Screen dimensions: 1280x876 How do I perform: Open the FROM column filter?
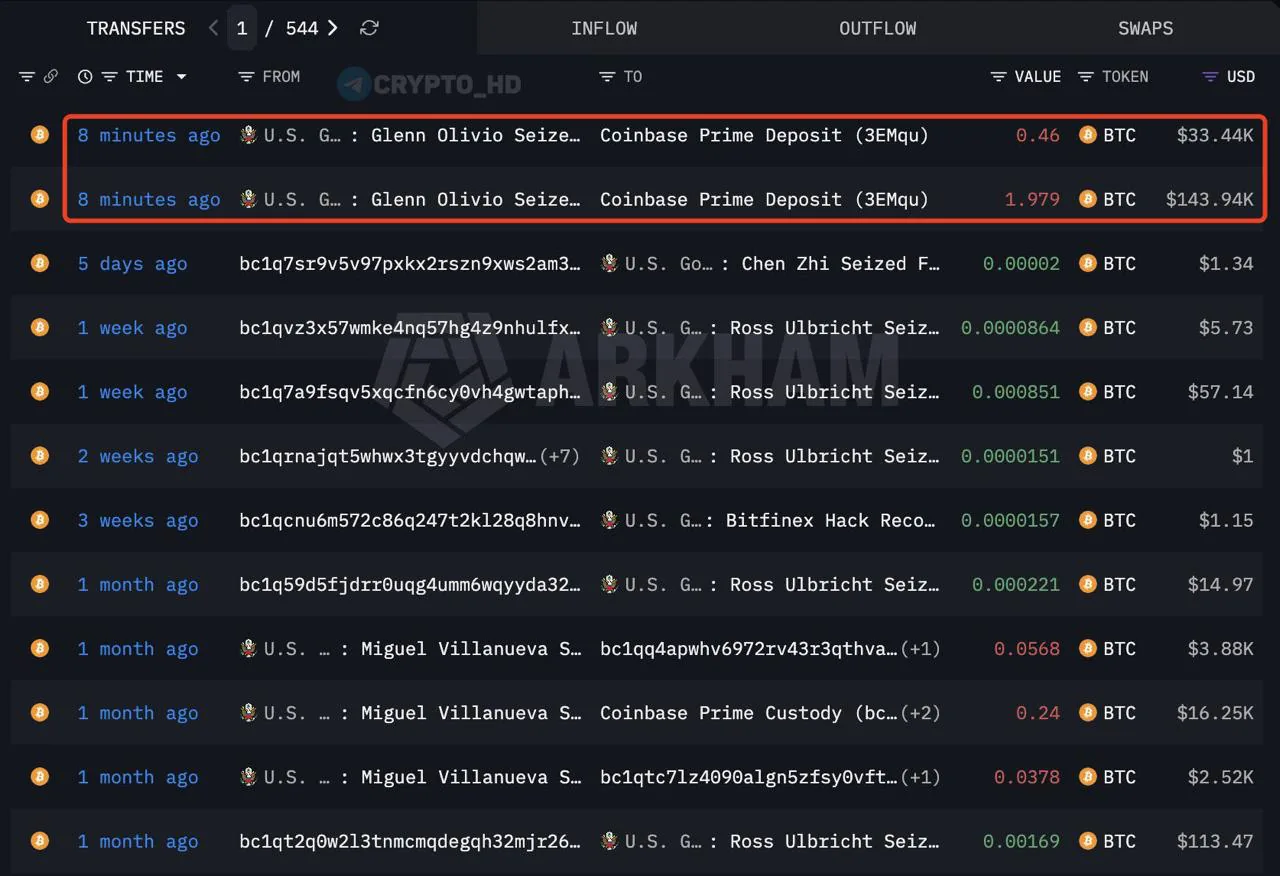tap(246, 77)
